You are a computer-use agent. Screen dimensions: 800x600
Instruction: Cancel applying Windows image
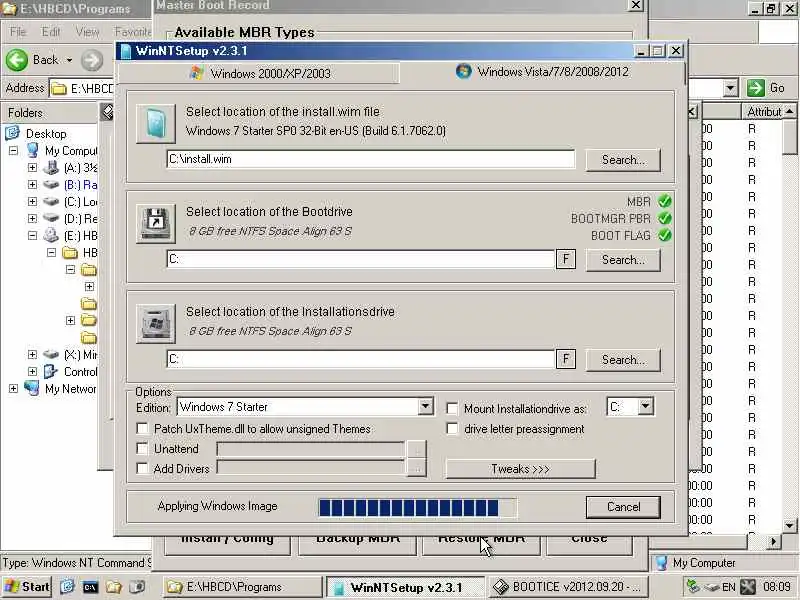623,507
